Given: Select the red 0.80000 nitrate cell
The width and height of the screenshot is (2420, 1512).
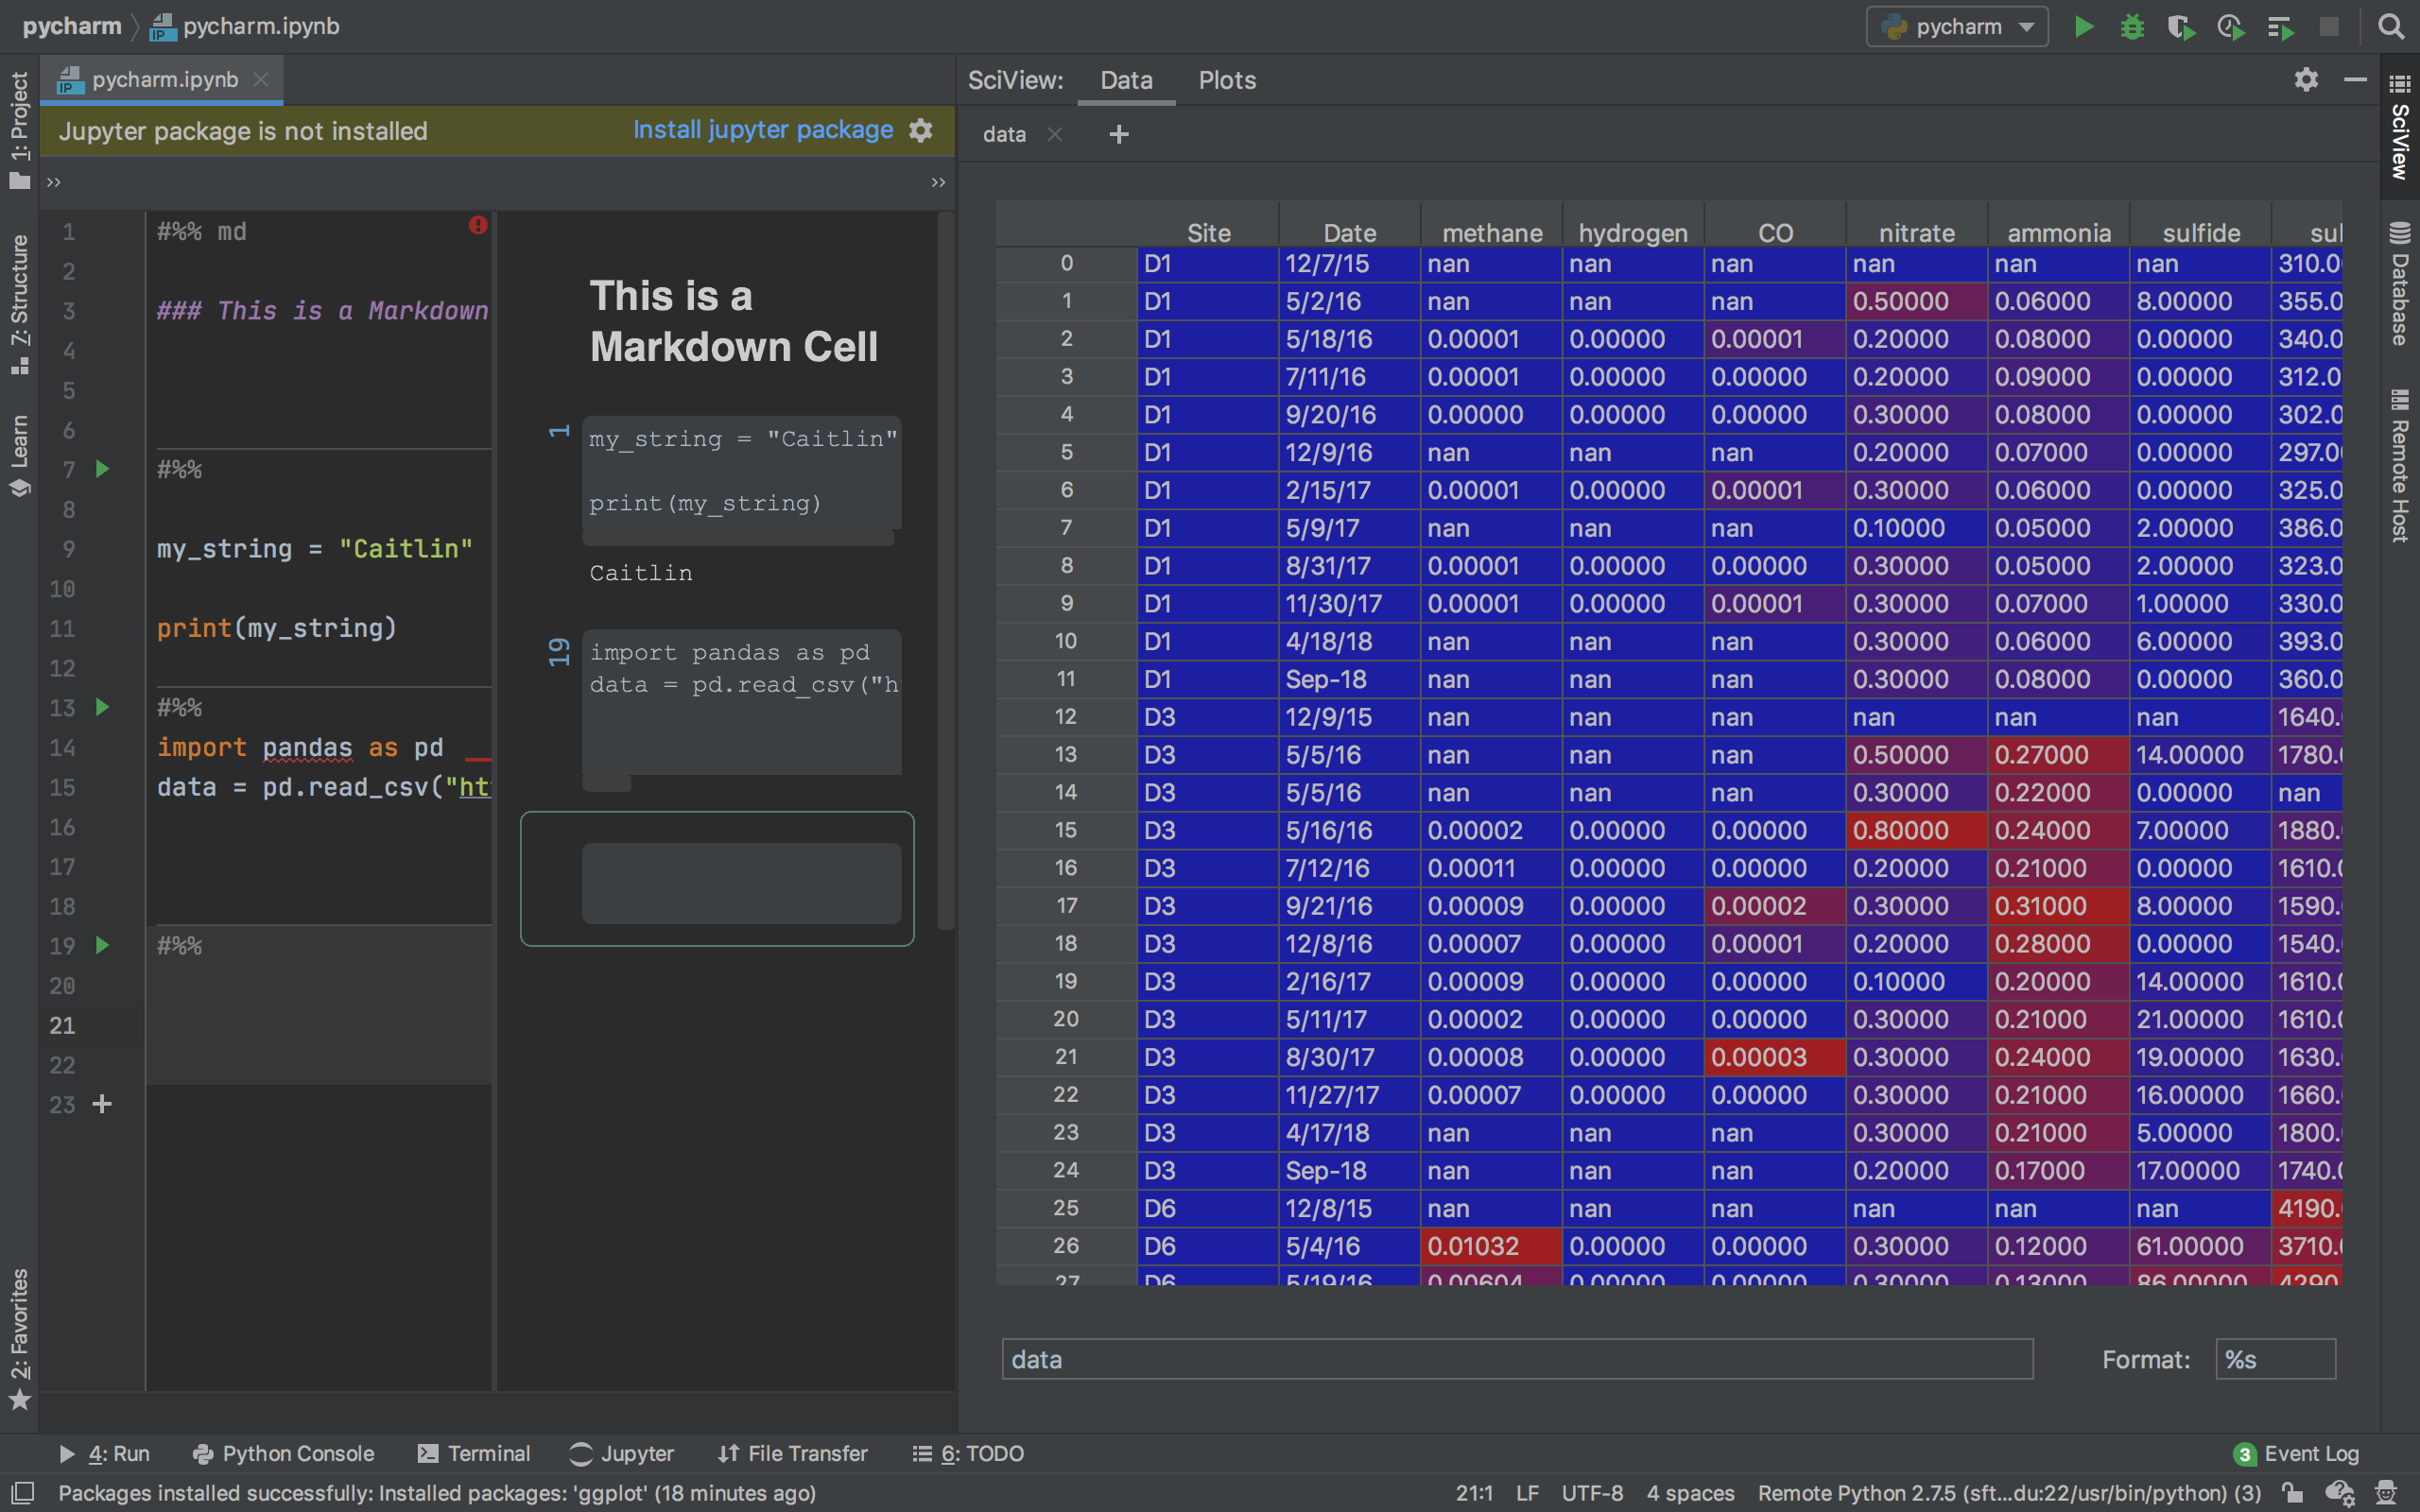Looking at the screenshot, I should coord(1916,830).
